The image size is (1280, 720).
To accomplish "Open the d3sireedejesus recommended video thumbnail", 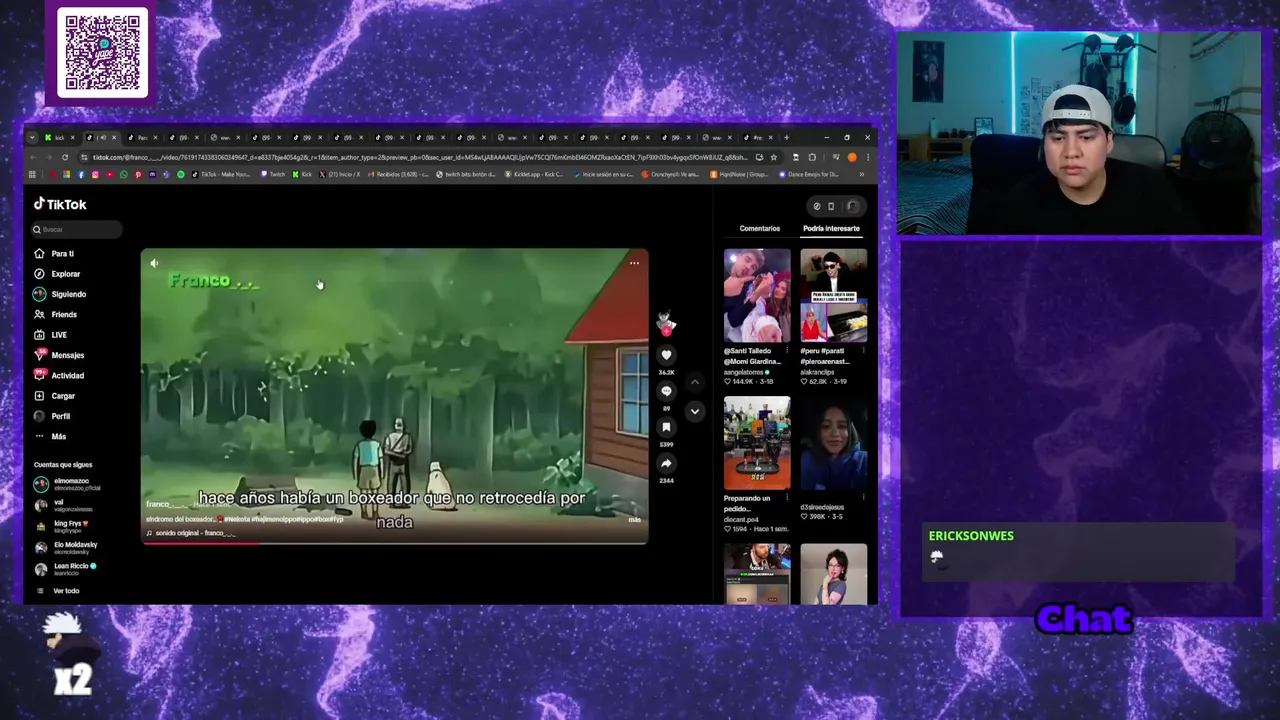I will click(833, 443).
